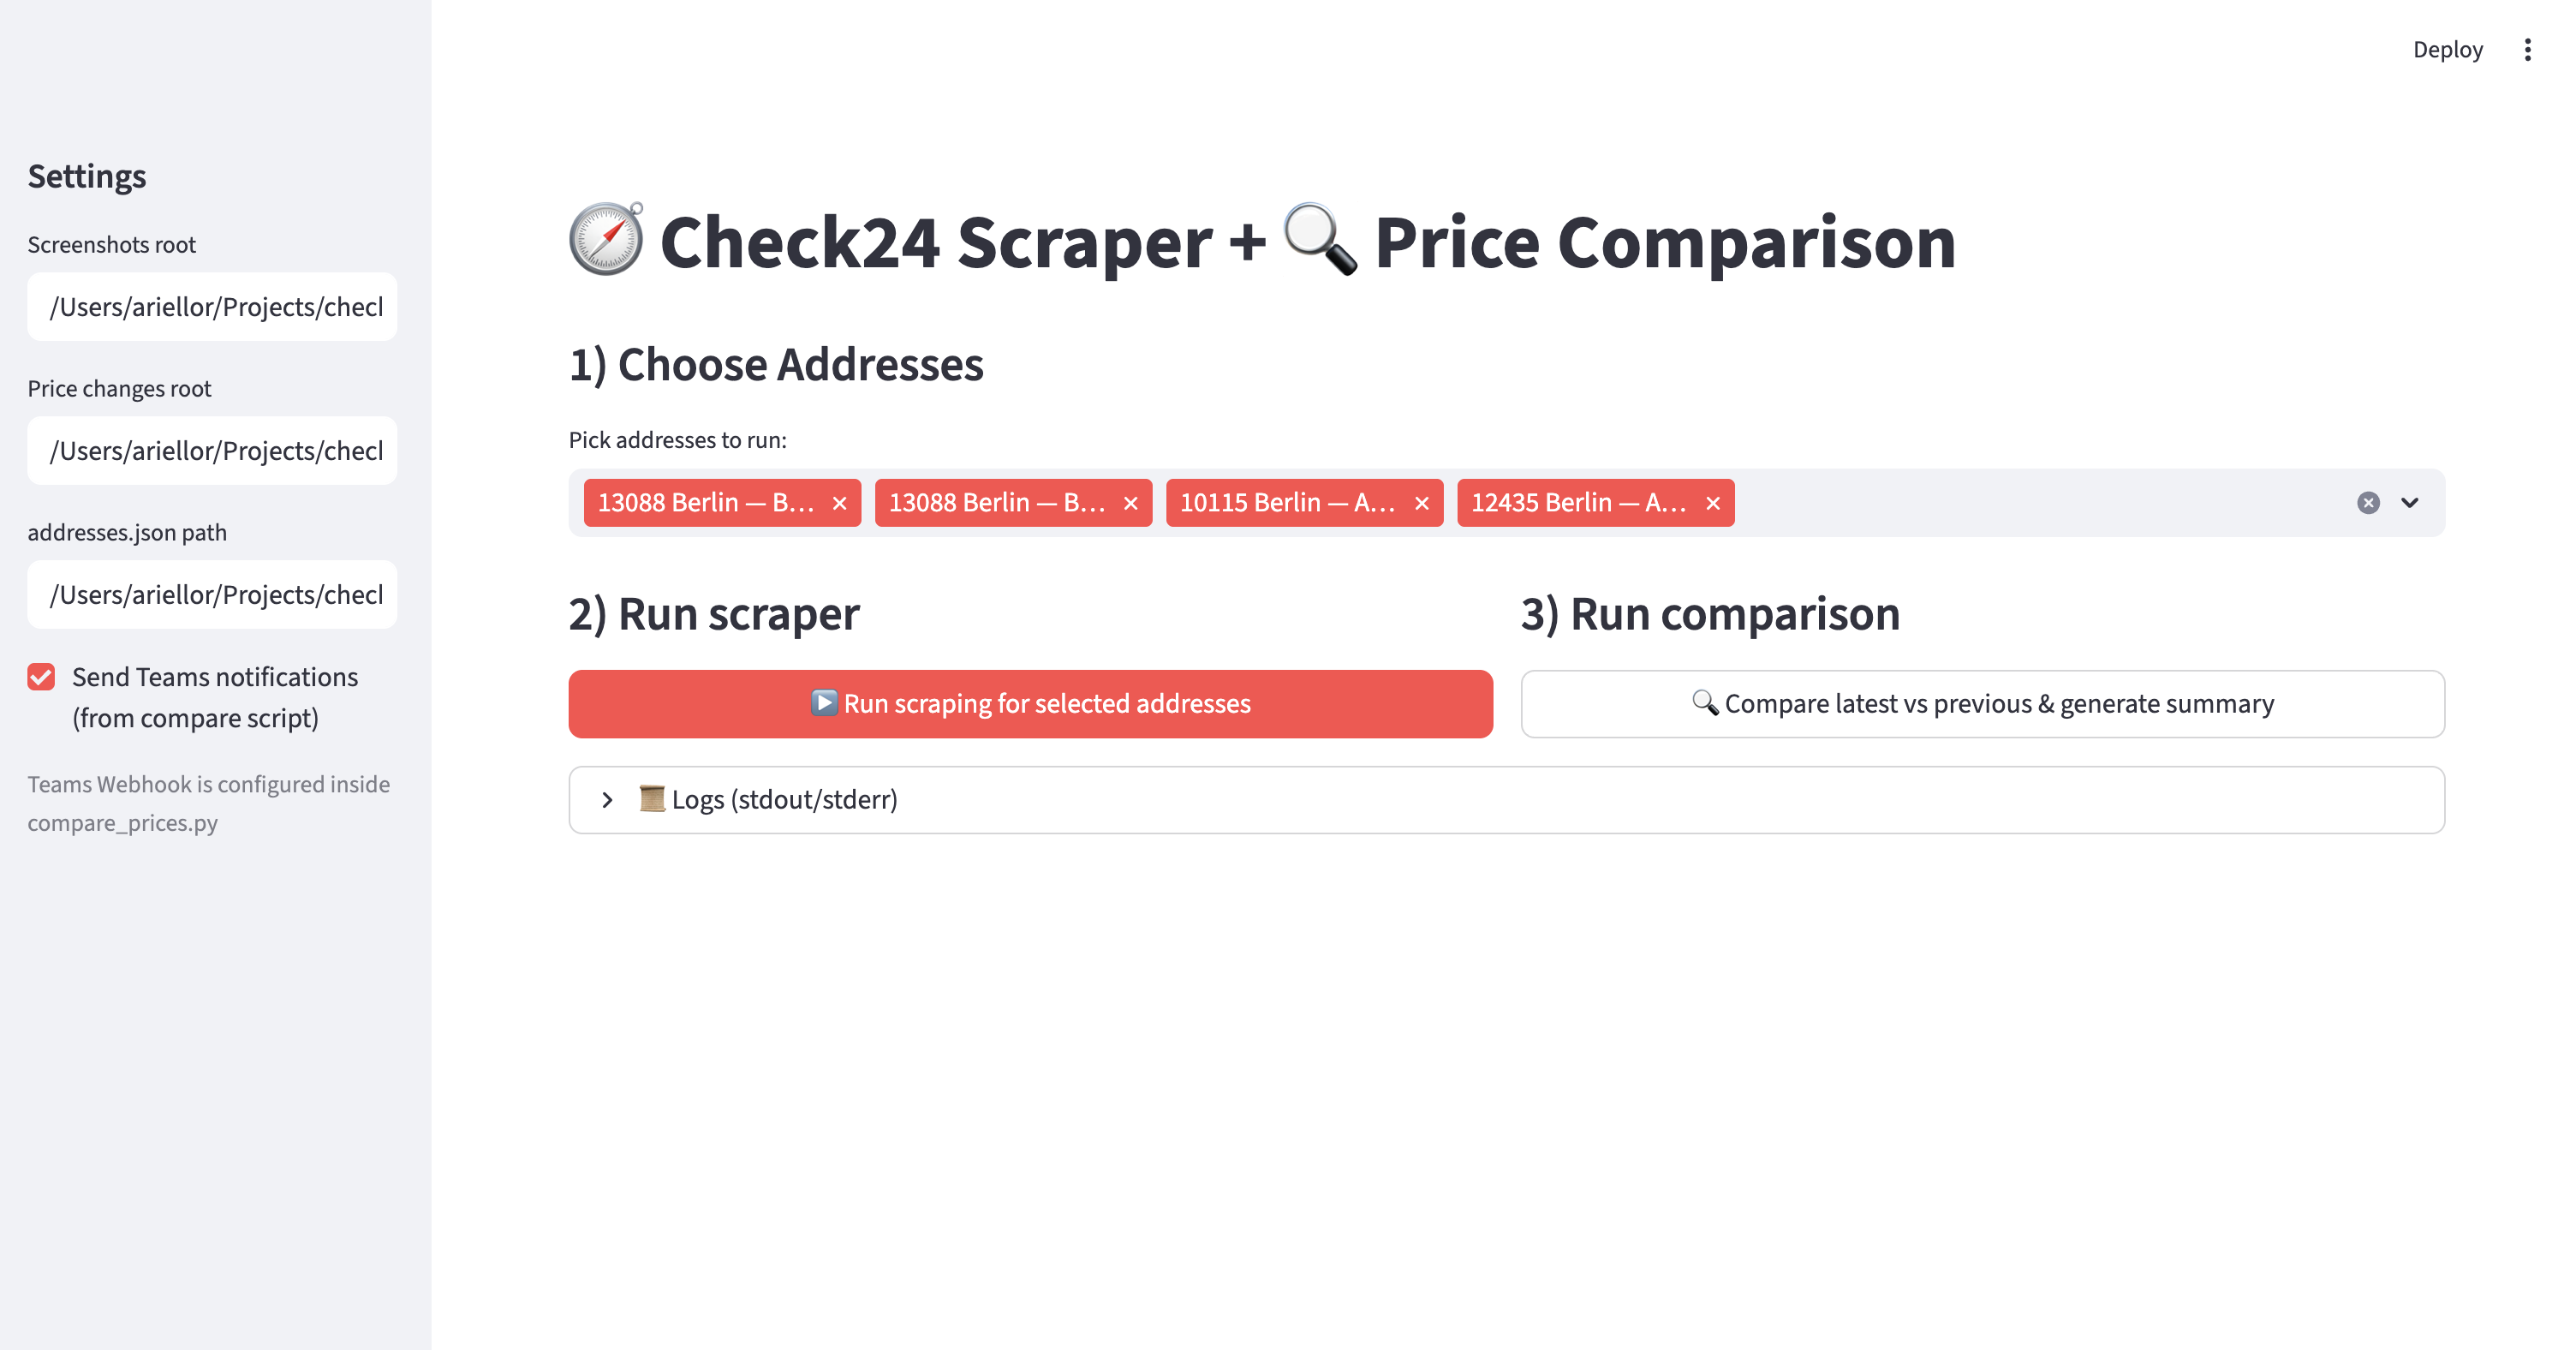Viewport: 2576px width, 1350px height.
Task: Click the play icon on the scraping button
Action: click(x=824, y=703)
